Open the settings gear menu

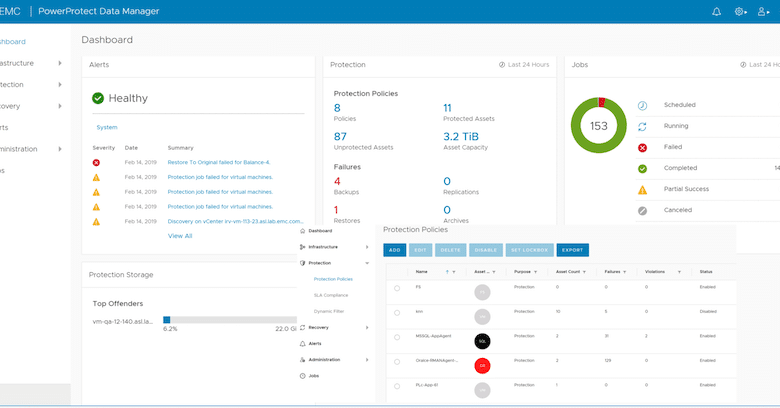[x=741, y=11]
